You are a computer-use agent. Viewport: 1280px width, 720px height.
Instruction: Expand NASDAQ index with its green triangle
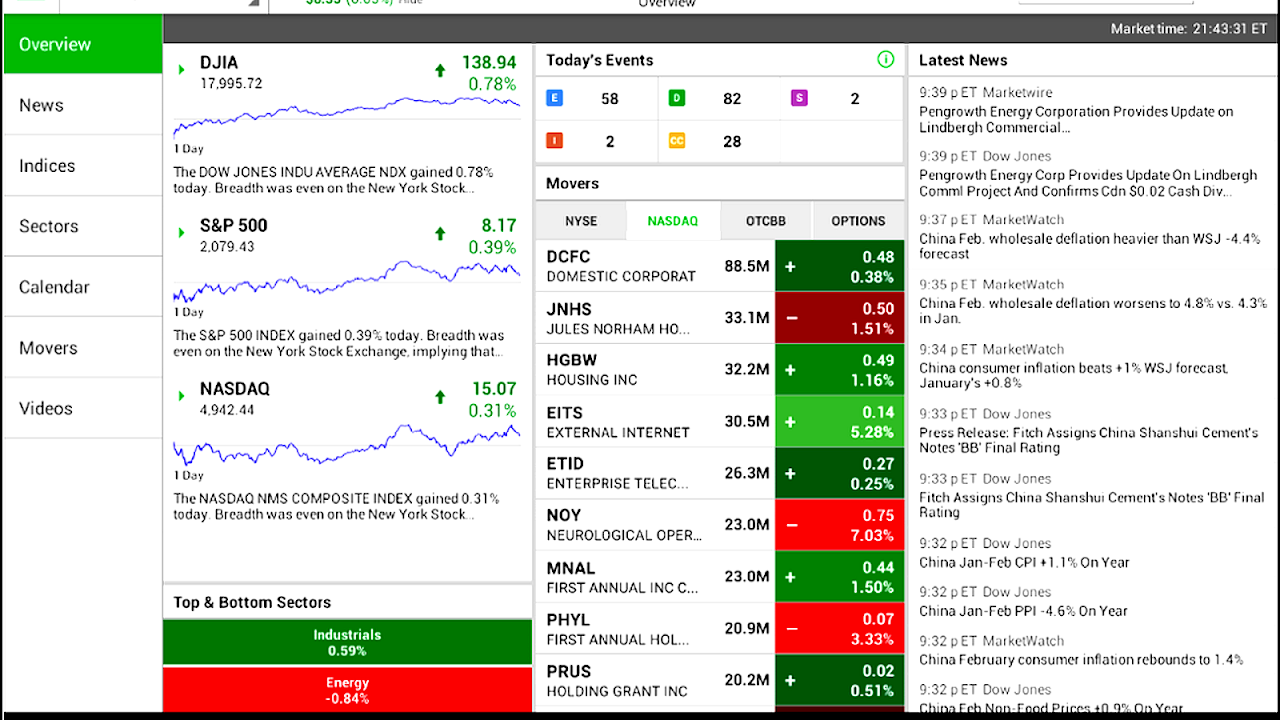point(182,396)
